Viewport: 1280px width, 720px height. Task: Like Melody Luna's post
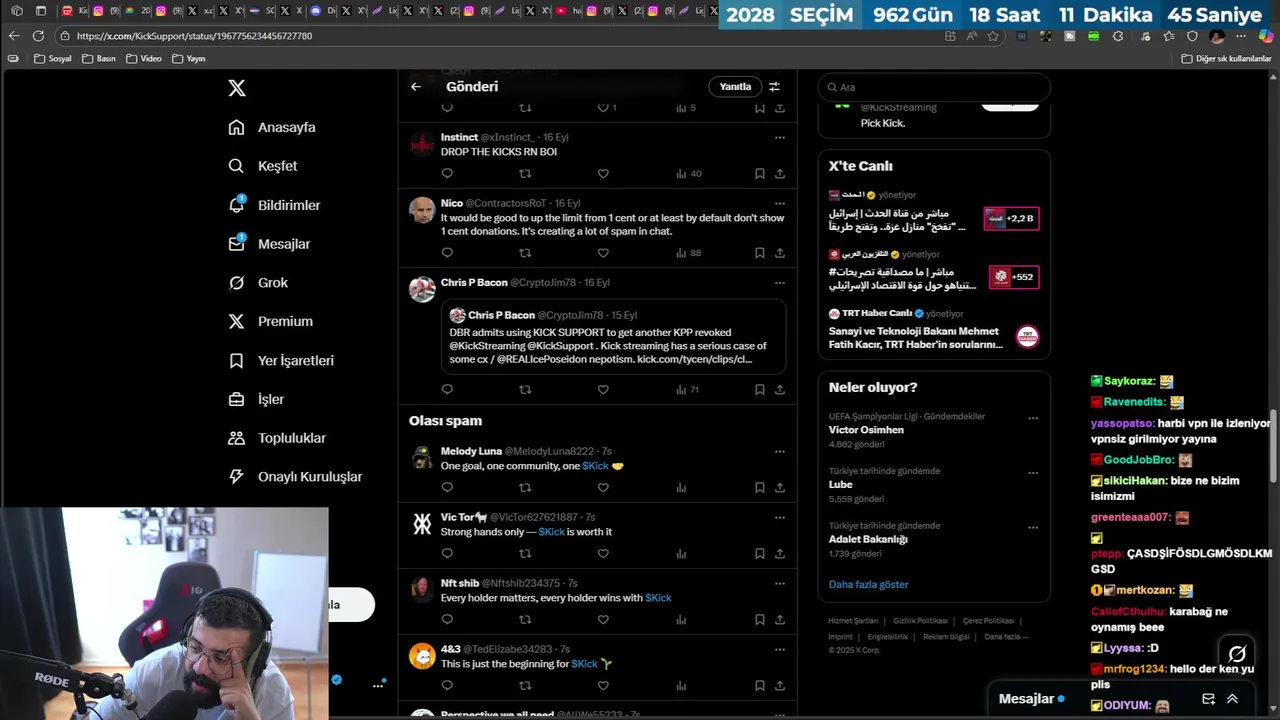pyautogui.click(x=603, y=488)
